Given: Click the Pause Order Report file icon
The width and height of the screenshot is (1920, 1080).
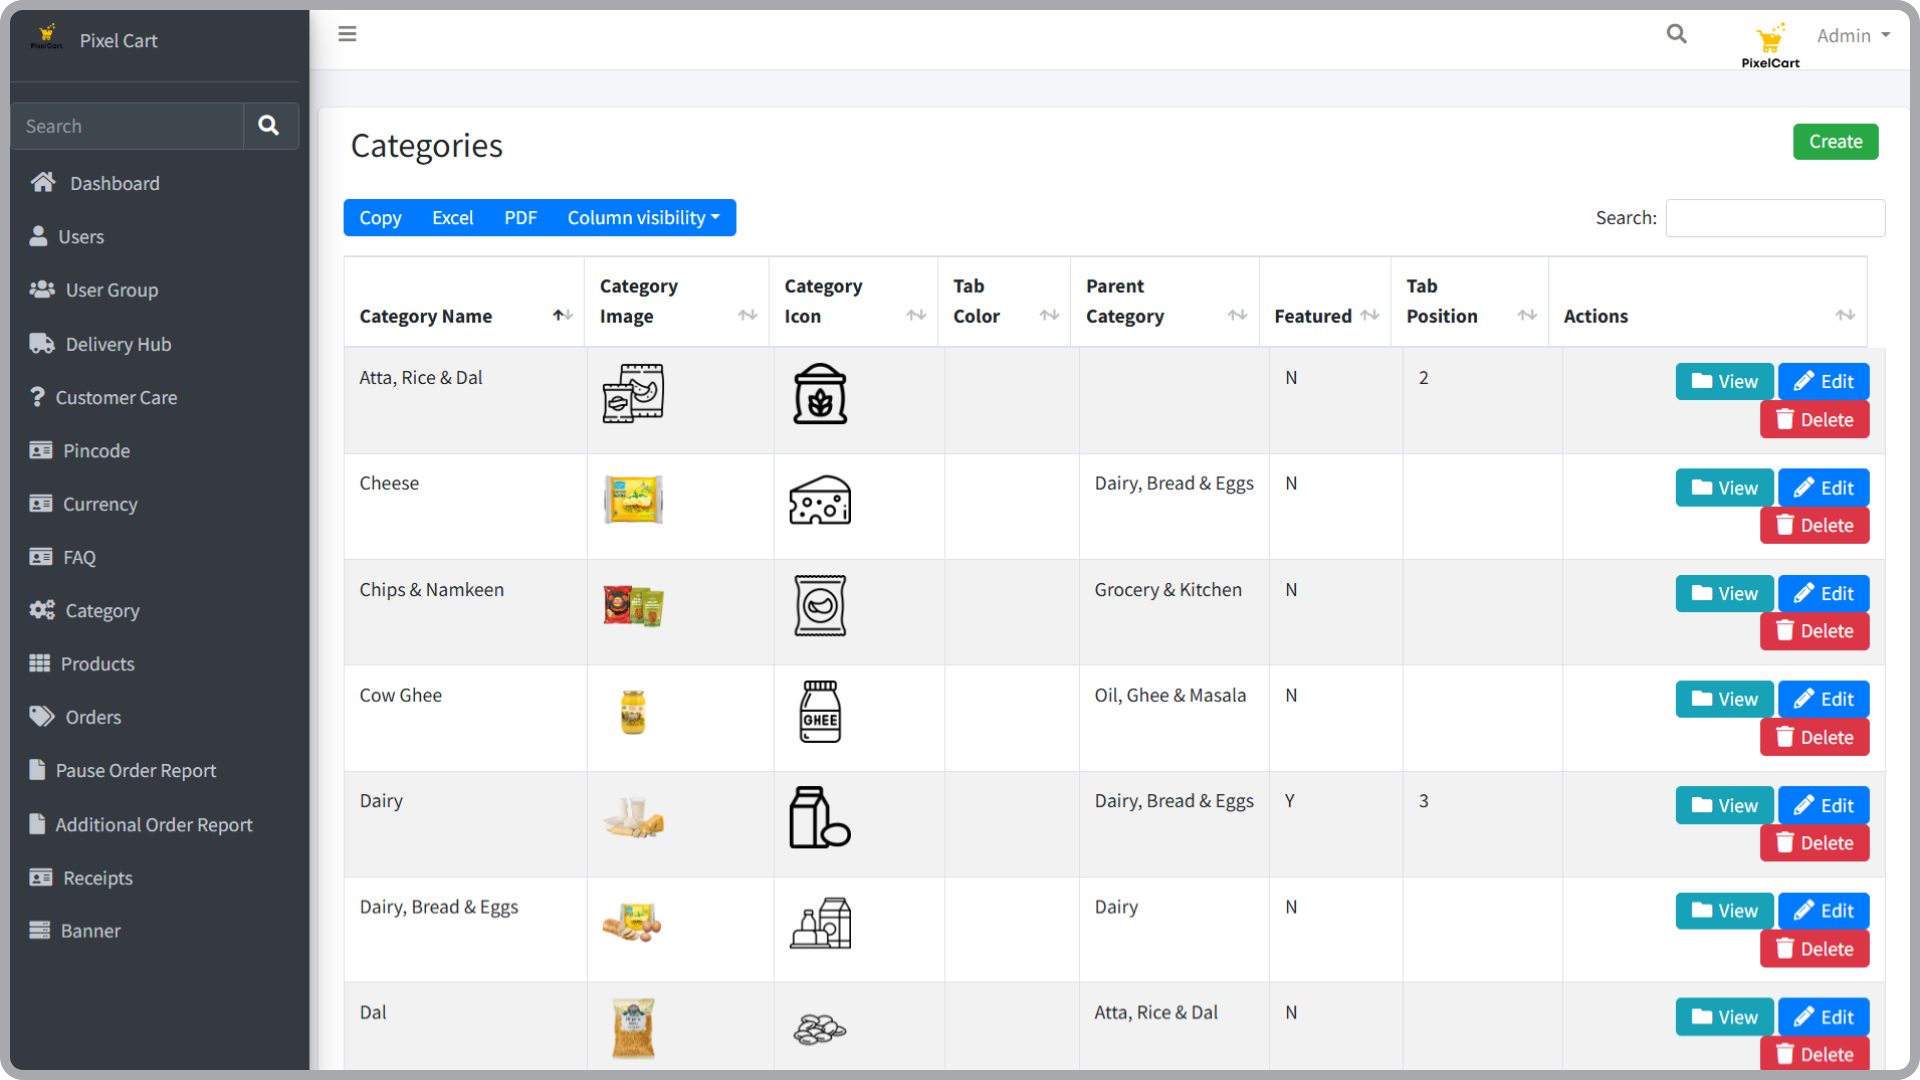Looking at the screenshot, I should (x=37, y=770).
